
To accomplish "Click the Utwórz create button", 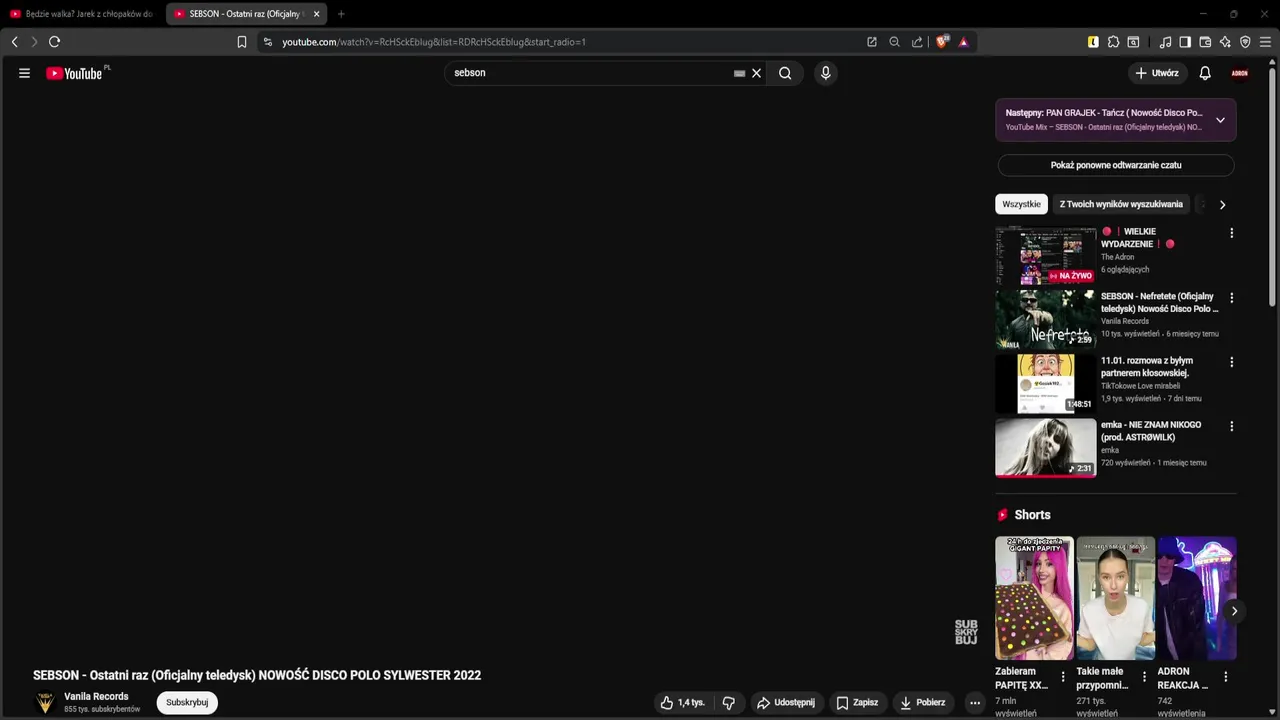I will pyautogui.click(x=1157, y=73).
